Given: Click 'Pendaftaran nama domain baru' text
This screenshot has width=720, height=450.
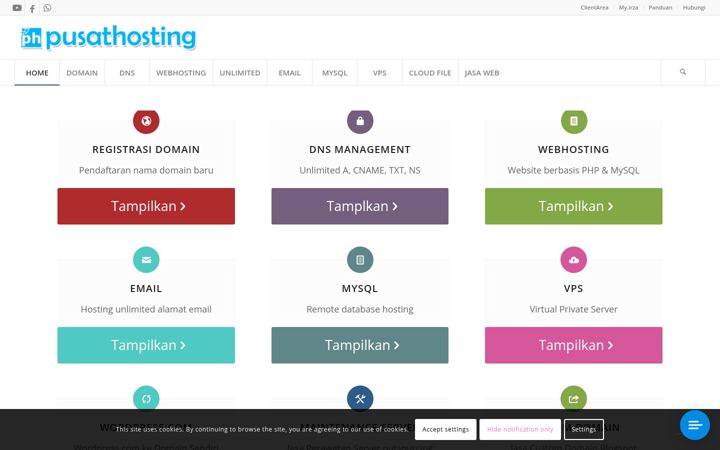Looking at the screenshot, I should (146, 170).
